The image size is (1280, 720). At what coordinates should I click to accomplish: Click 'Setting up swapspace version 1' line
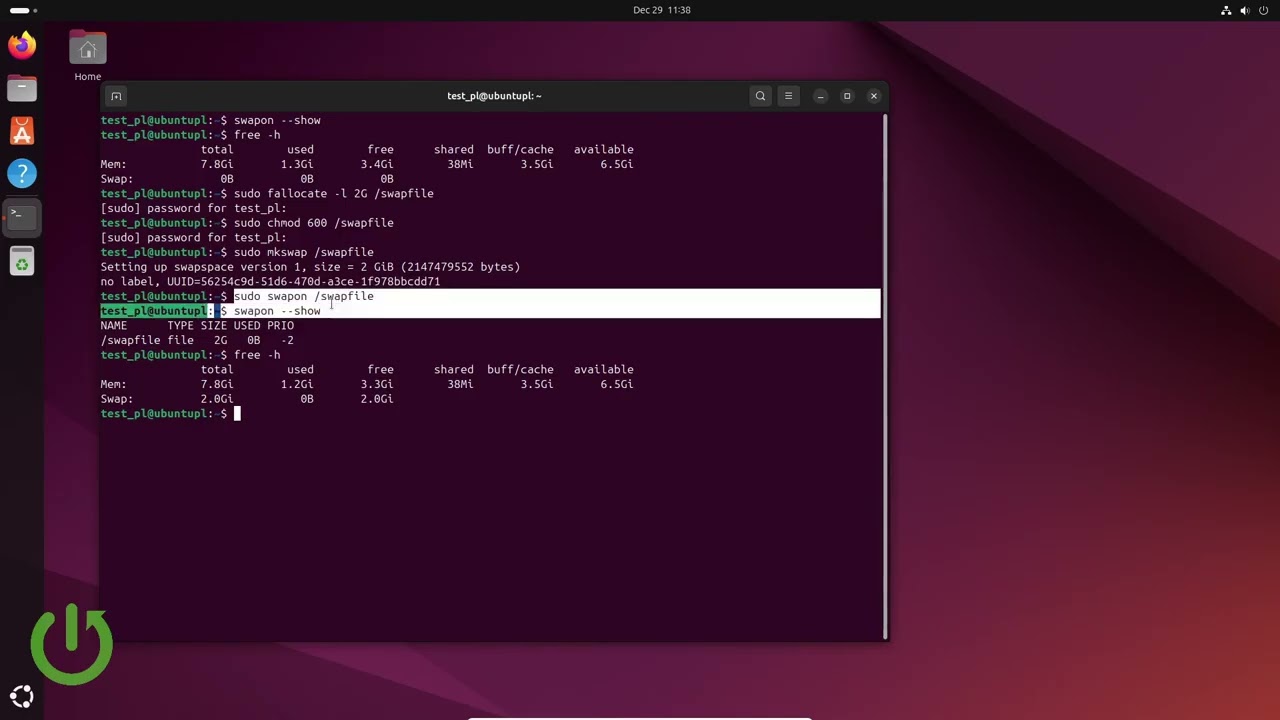(x=310, y=267)
